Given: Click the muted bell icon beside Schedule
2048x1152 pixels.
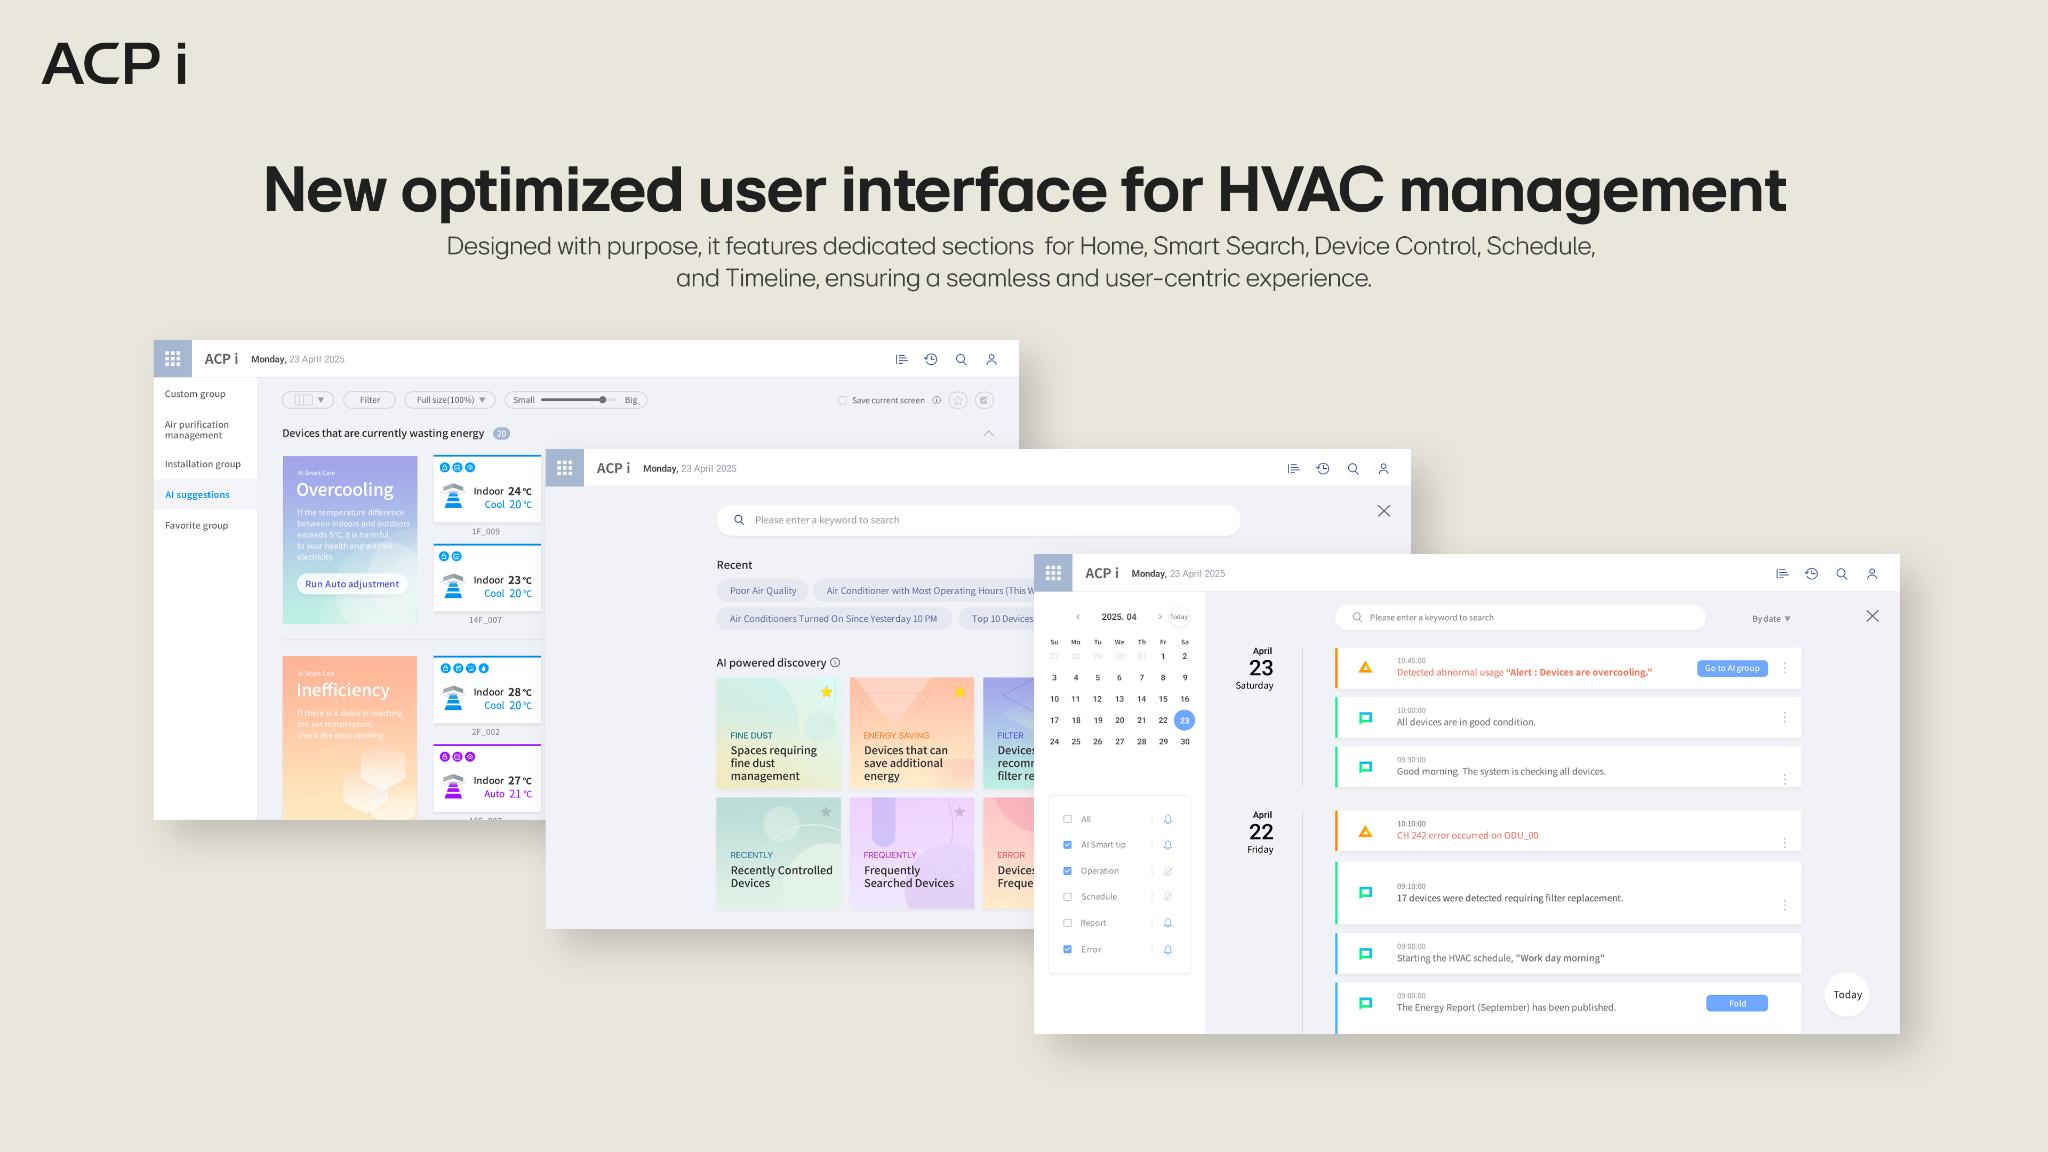Looking at the screenshot, I should click(x=1167, y=896).
